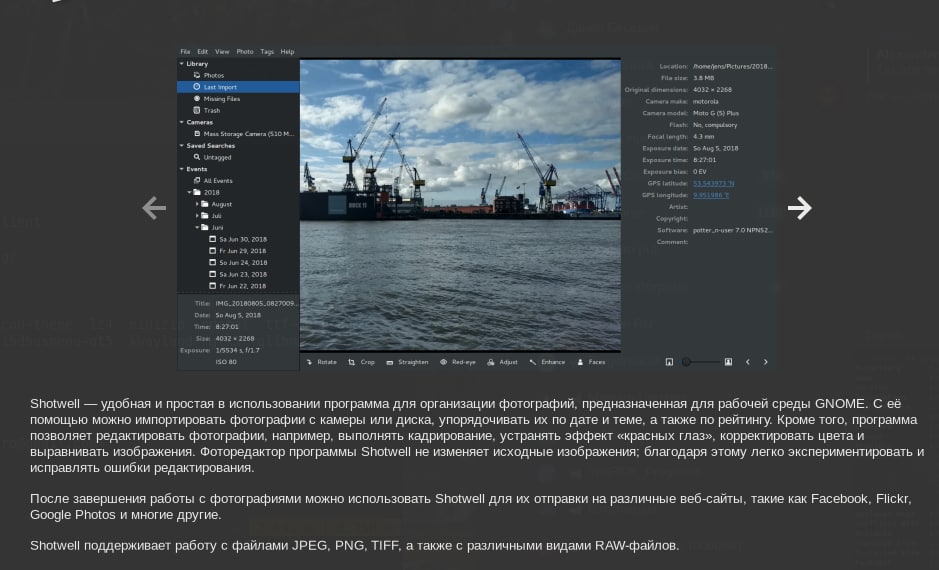Click the software value potter_n-user 7.0
This screenshot has width=939, height=570.
tap(732, 231)
